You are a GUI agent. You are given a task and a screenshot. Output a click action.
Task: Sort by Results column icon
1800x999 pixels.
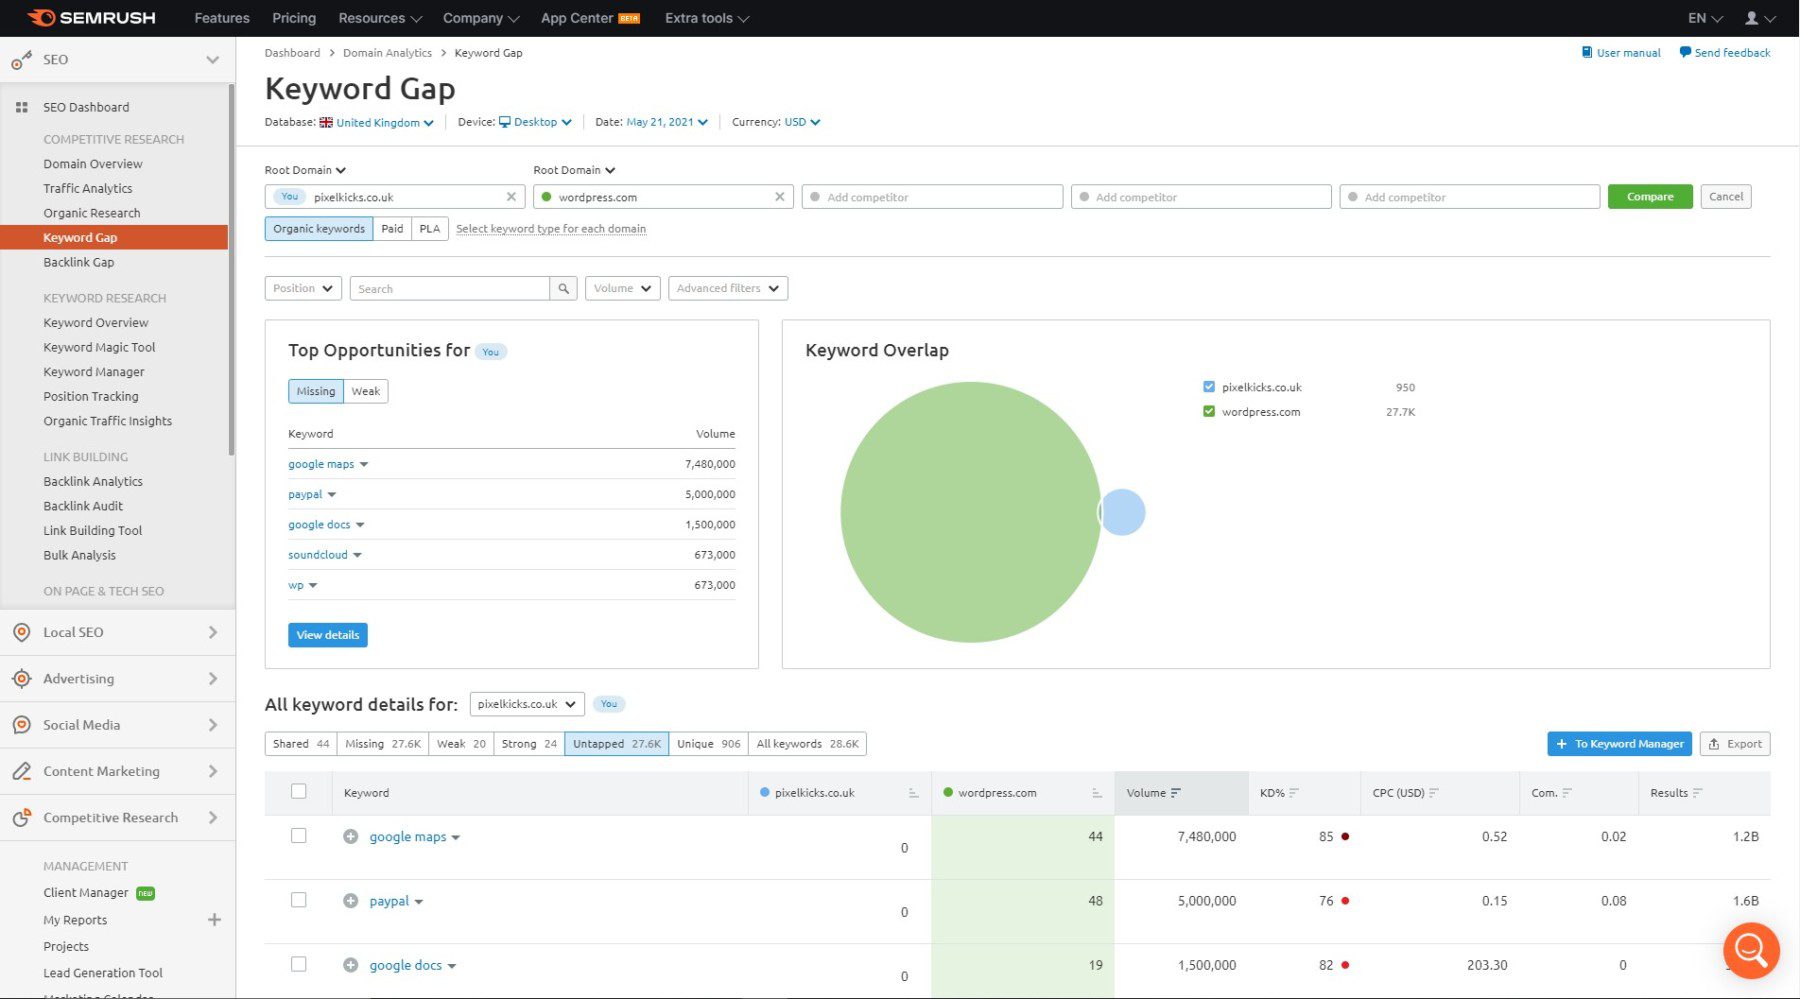pos(1698,793)
